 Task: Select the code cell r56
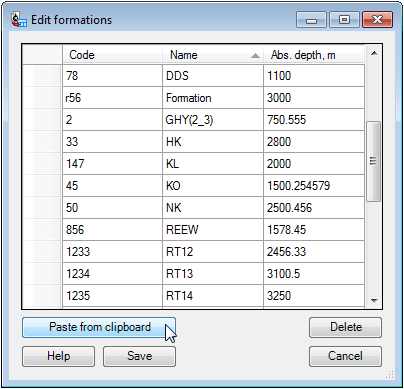pyautogui.click(x=112, y=98)
